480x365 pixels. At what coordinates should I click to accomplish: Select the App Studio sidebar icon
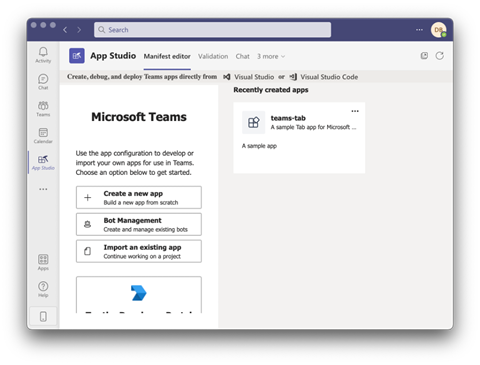pyautogui.click(x=43, y=162)
